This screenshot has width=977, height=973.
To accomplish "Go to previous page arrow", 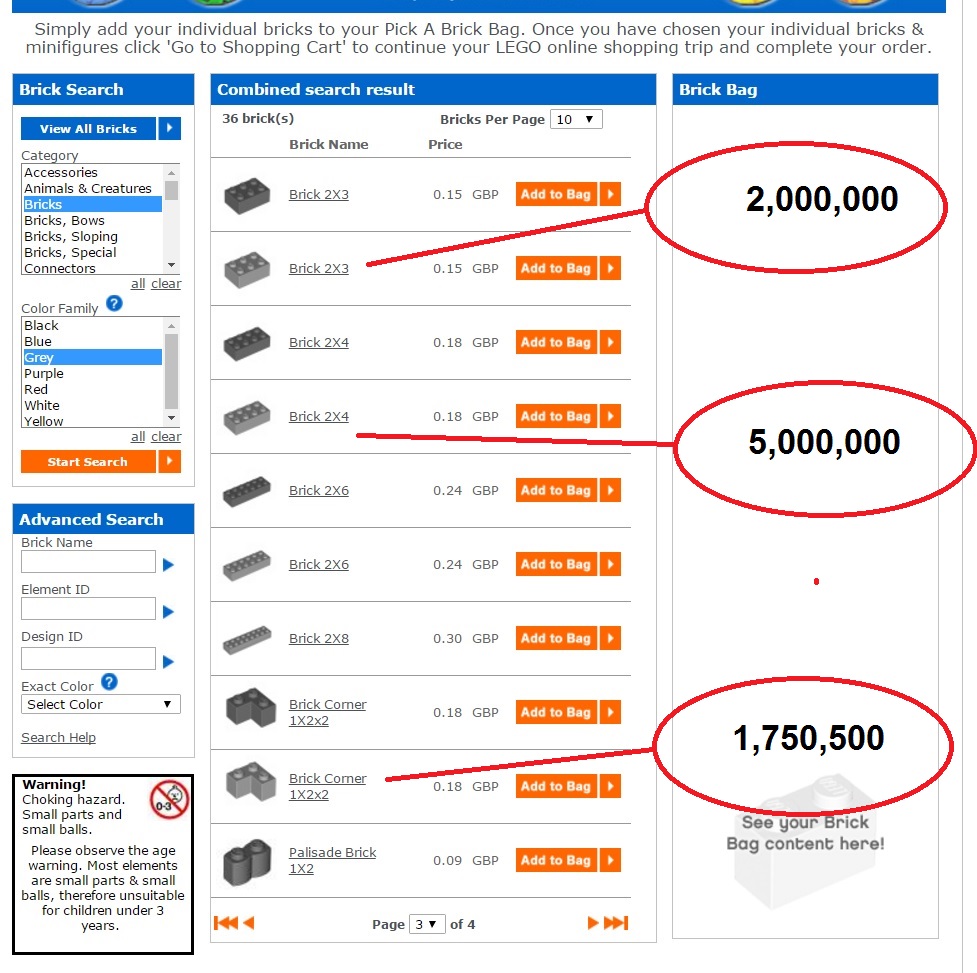I will pos(249,923).
